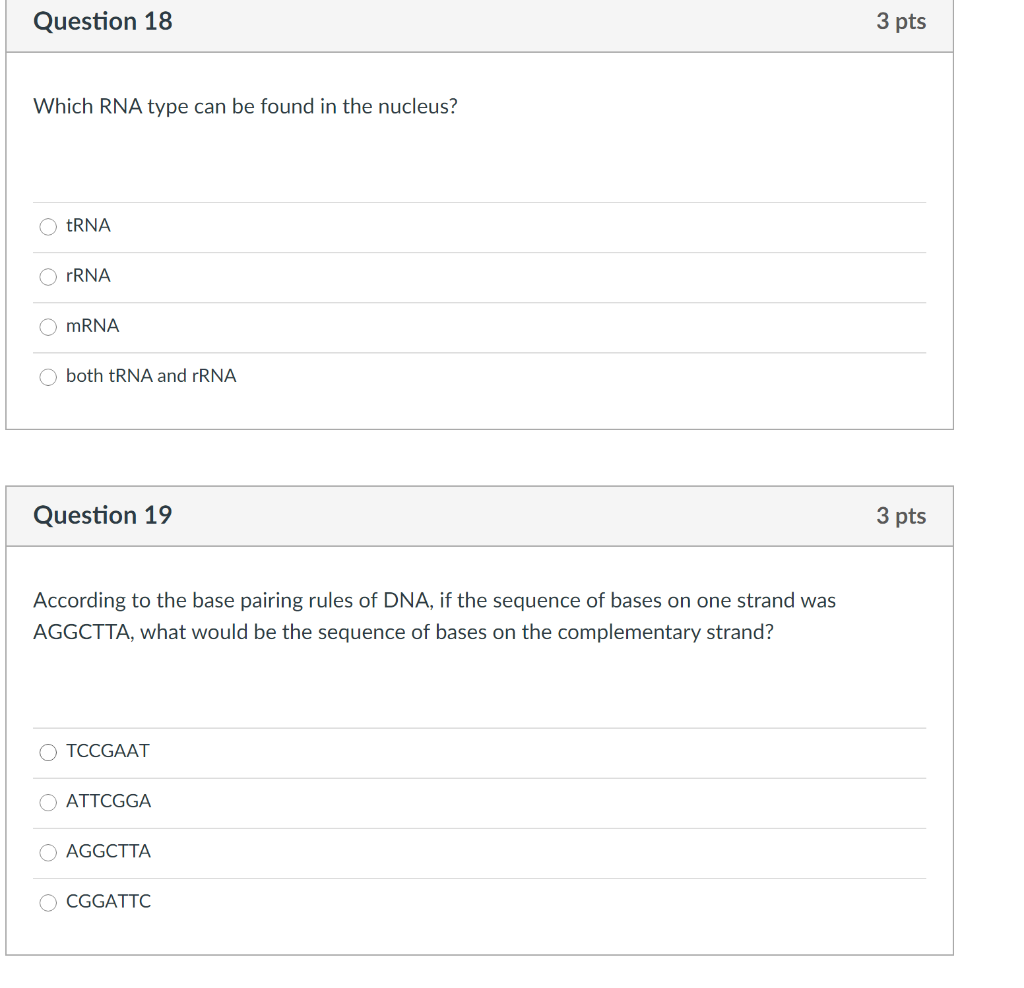Click the Question 19 prompt text
The width and height of the screenshot is (1024, 988).
tap(435, 615)
